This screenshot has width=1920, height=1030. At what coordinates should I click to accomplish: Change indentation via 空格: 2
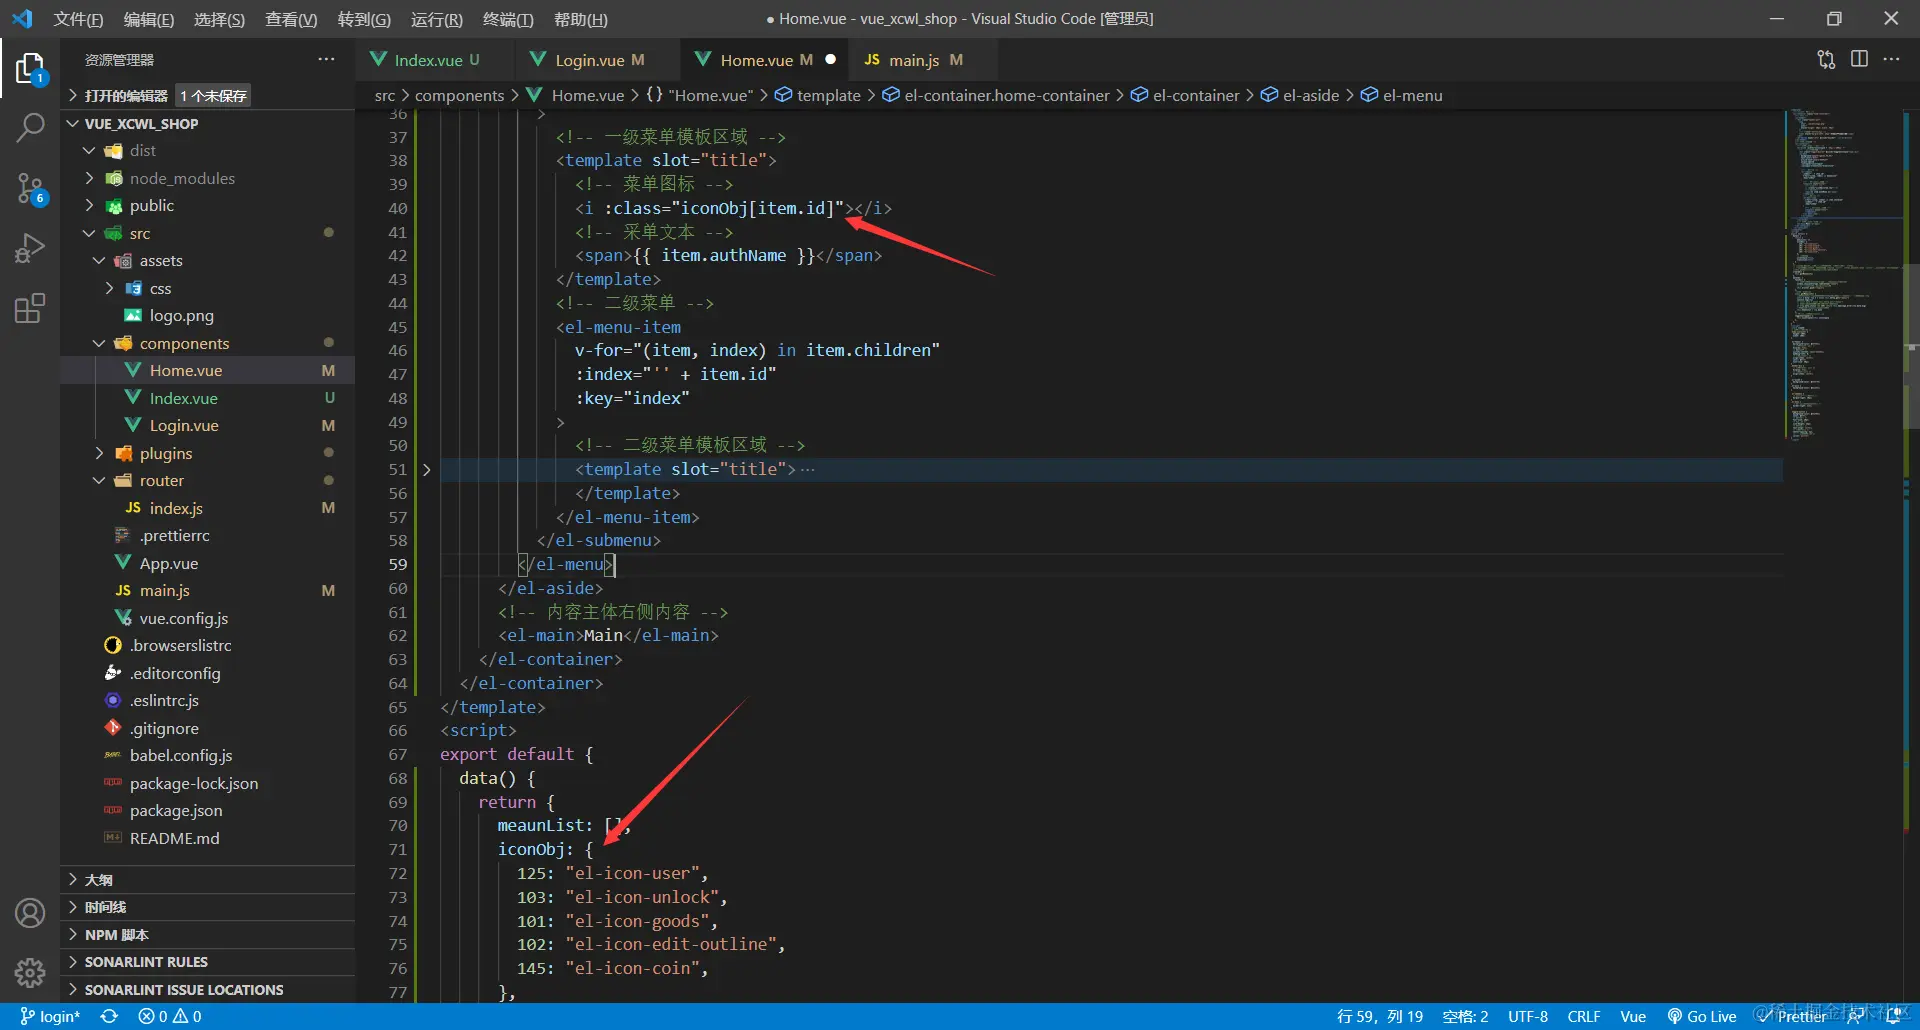point(1465,1016)
